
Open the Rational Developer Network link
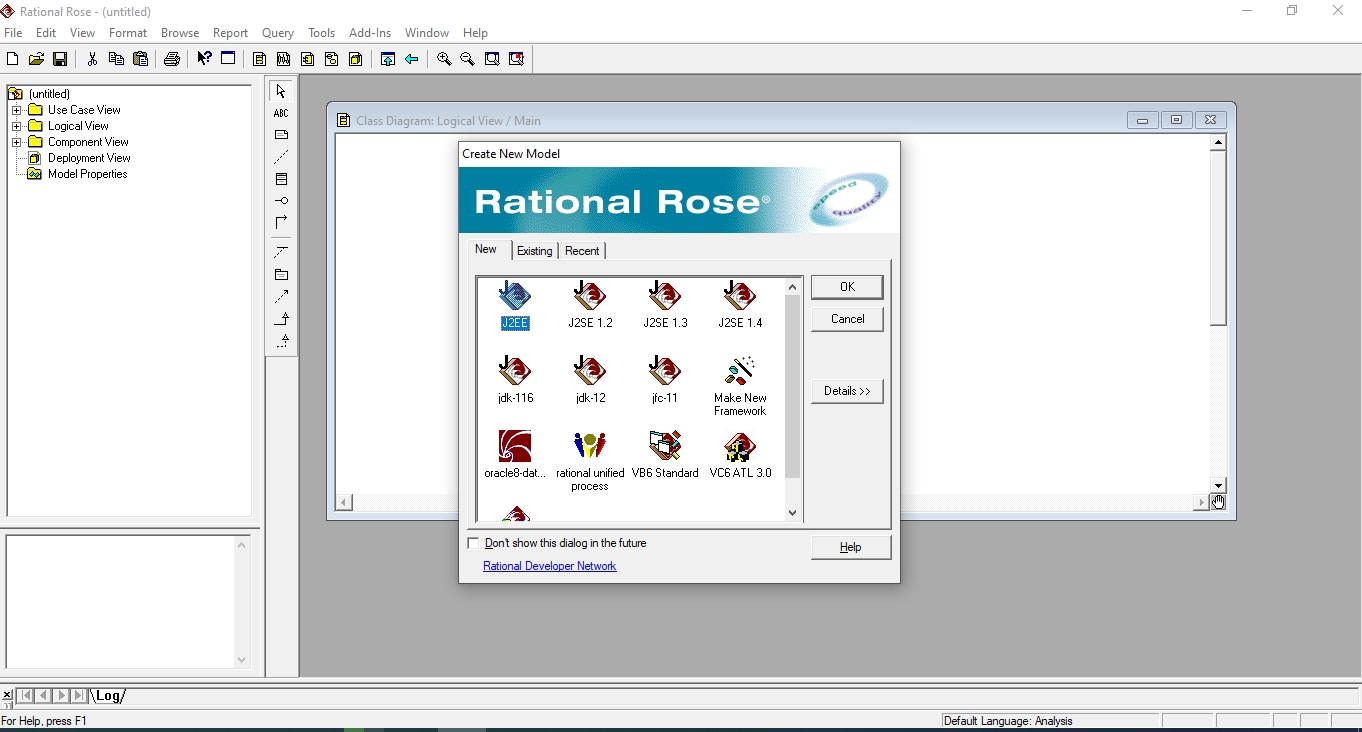pyautogui.click(x=550, y=566)
